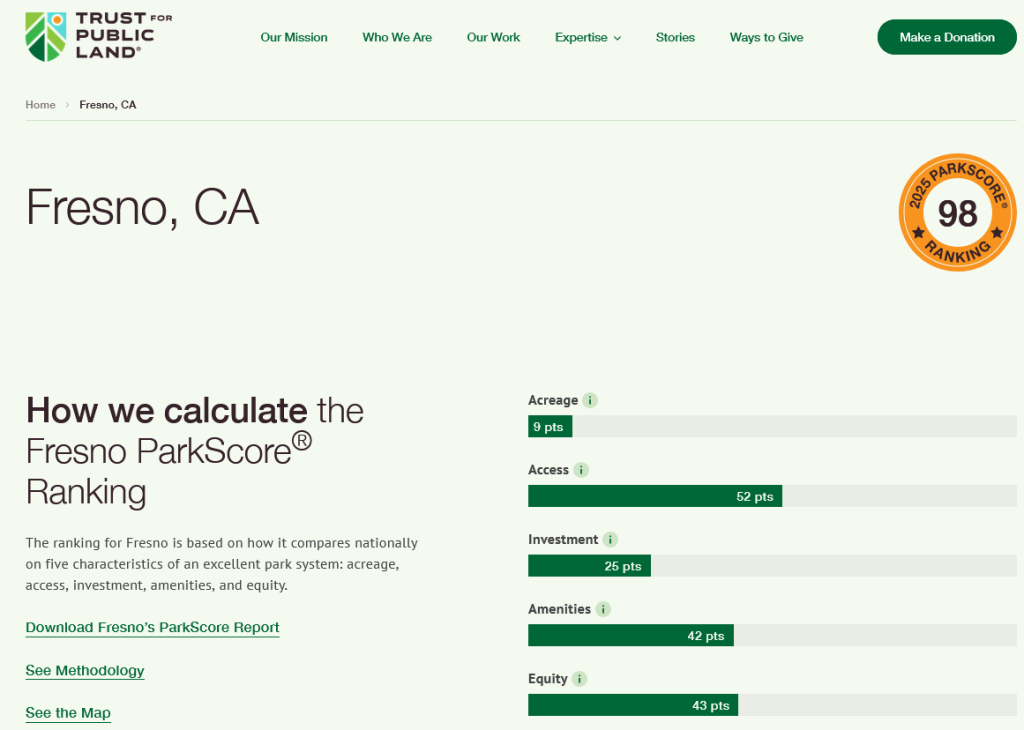This screenshot has height=730, width=1024.
Task: Click the Fresno, CA breadcrumb item
Action: point(108,104)
